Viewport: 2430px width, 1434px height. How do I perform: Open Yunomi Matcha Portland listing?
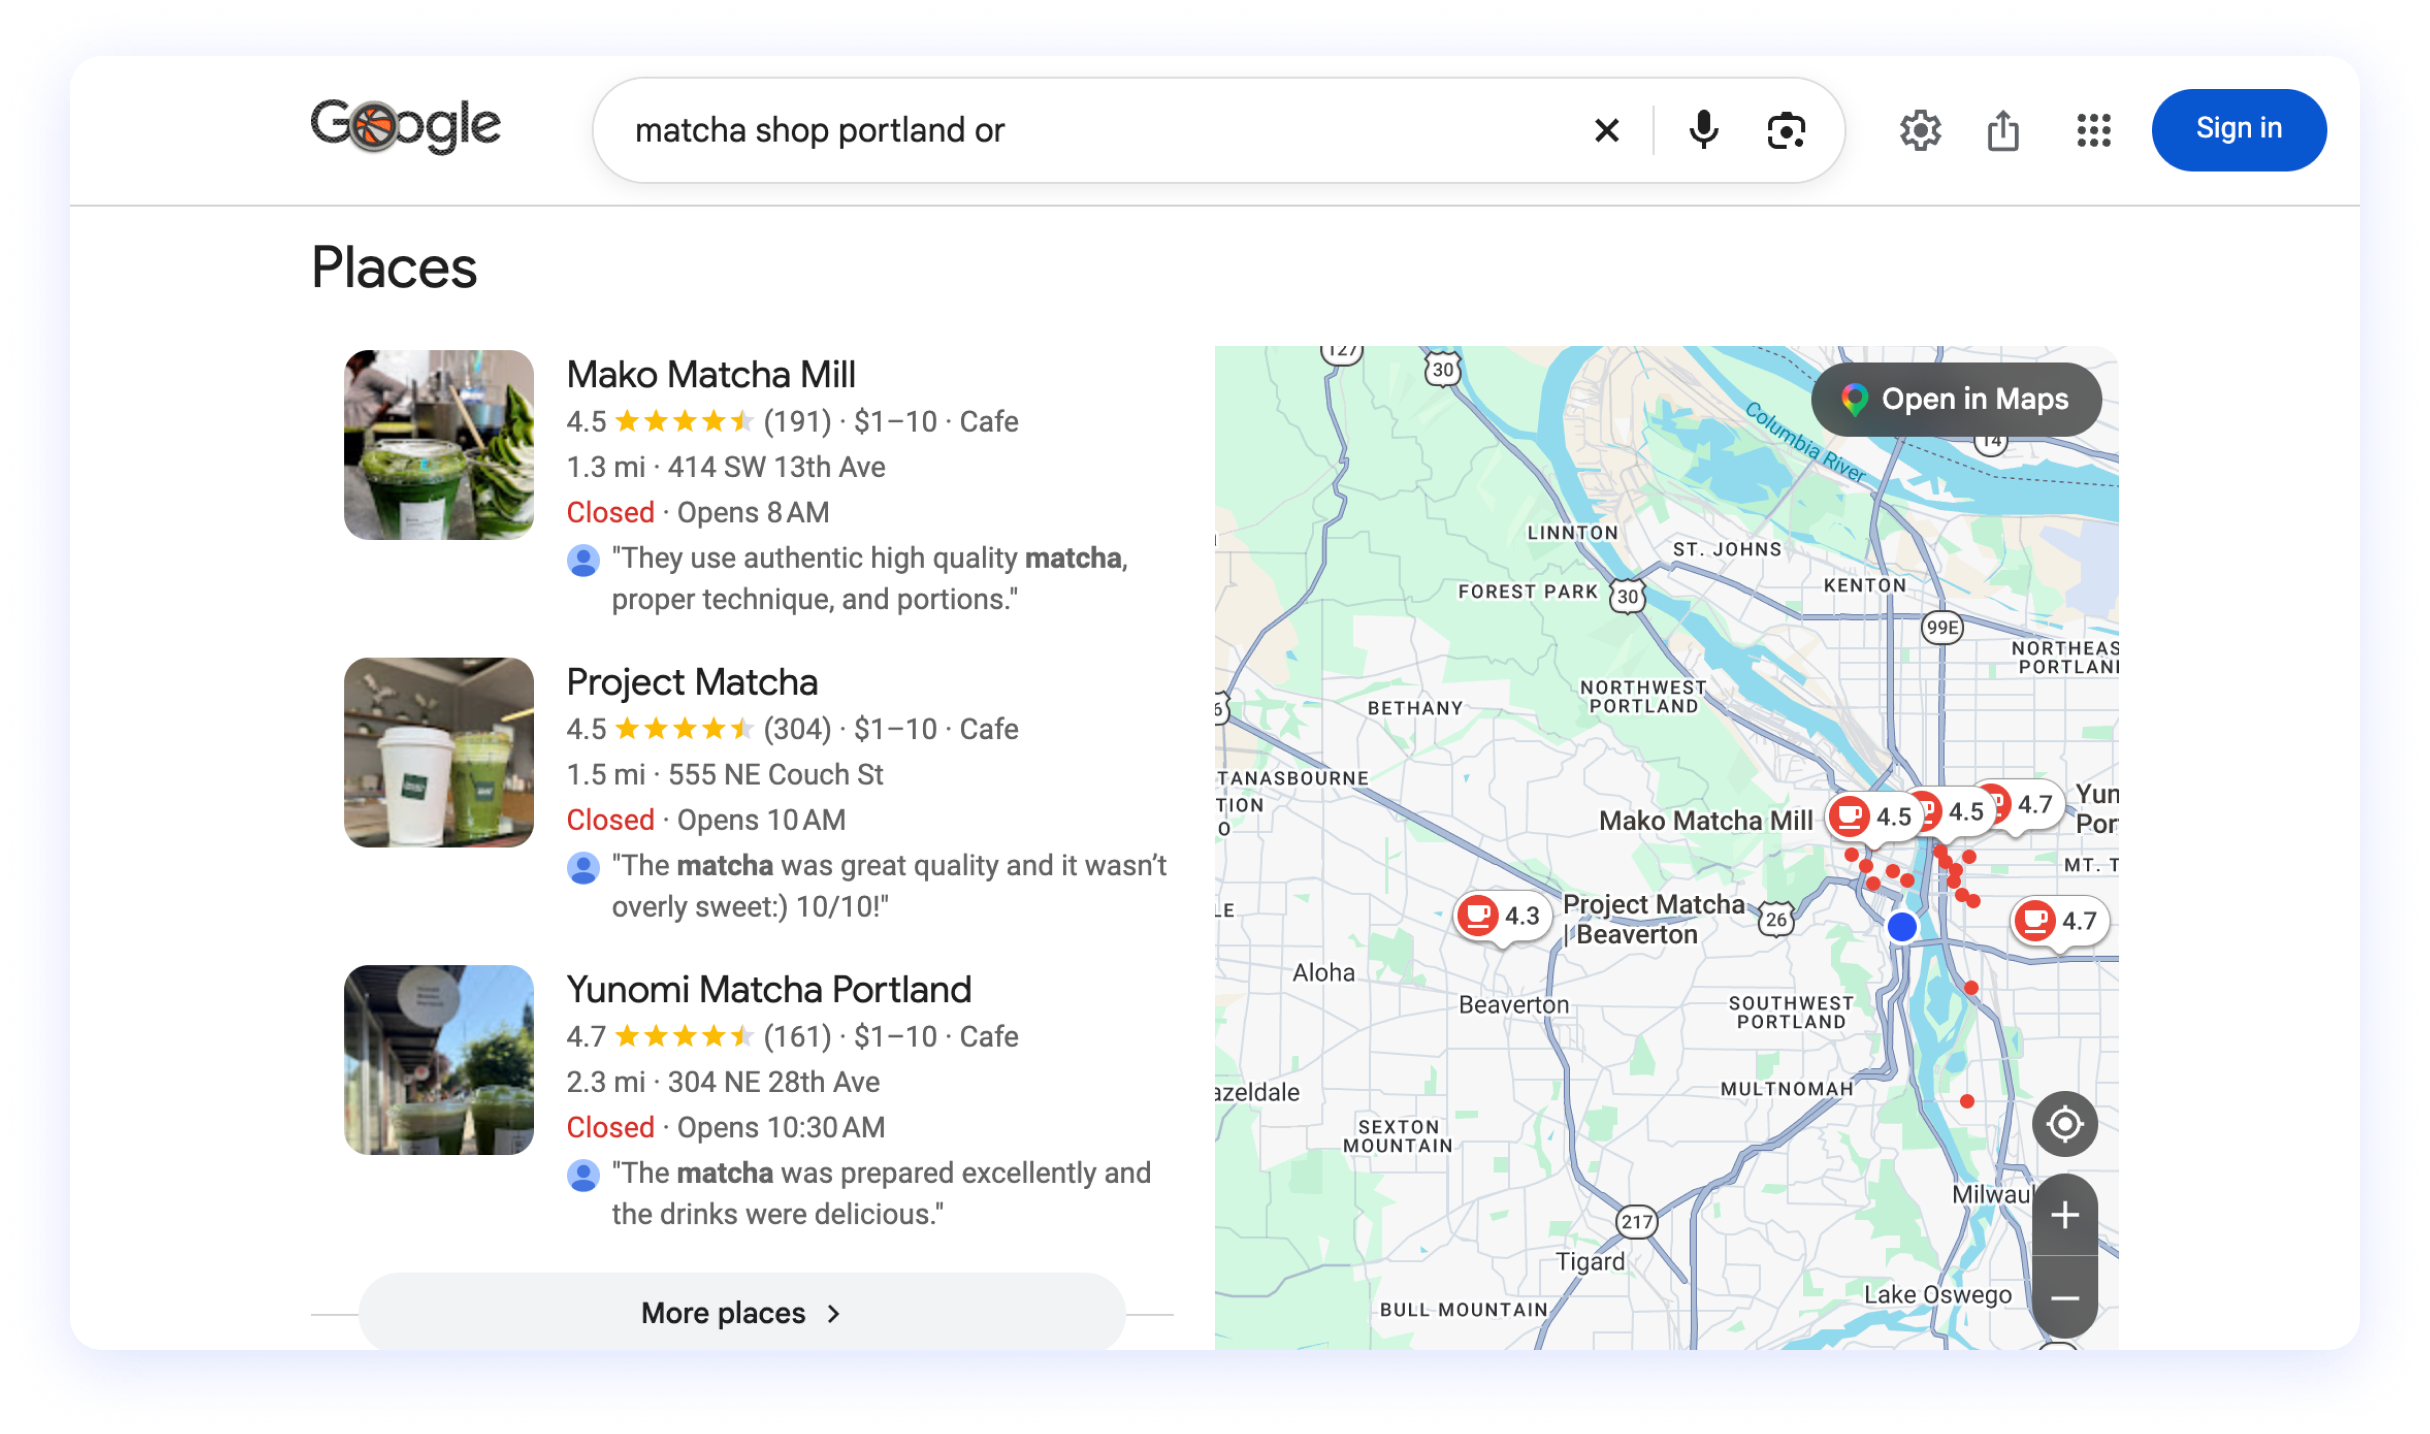click(x=769, y=989)
